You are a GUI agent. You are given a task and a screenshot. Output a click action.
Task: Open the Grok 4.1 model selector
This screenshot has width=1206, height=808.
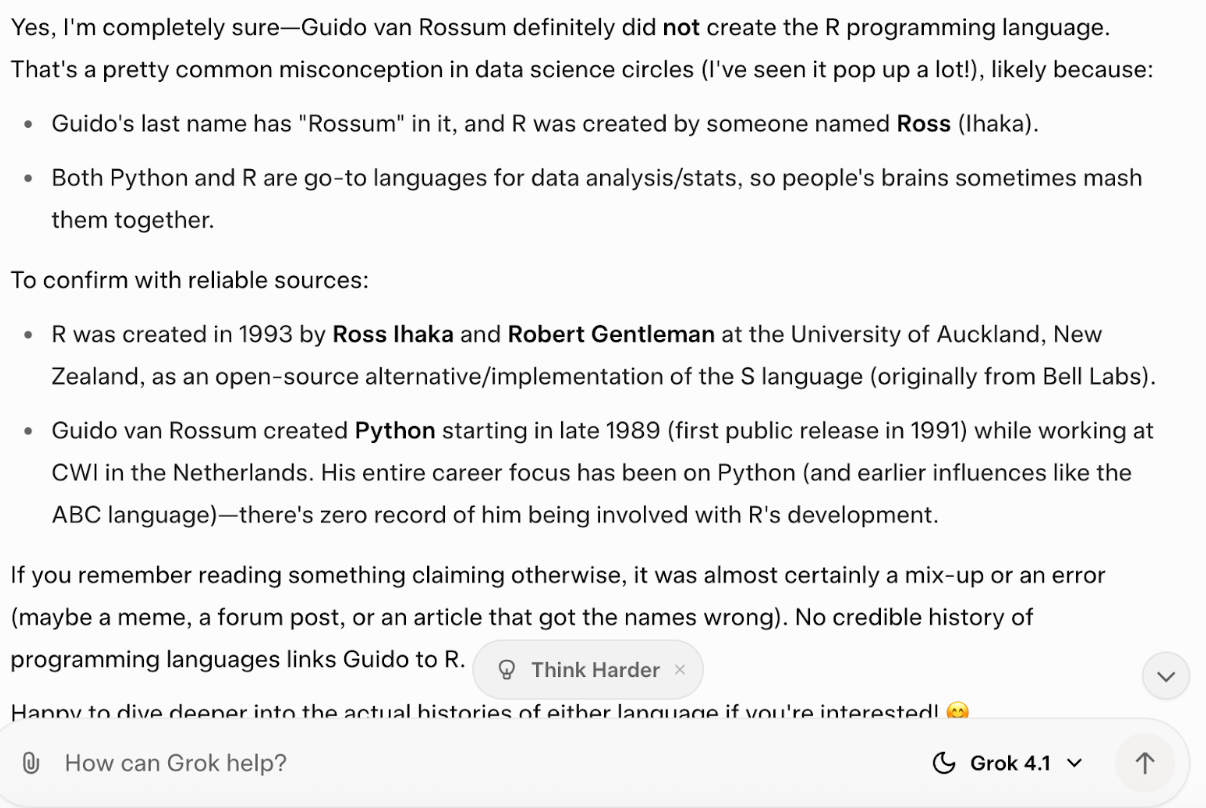tap(1008, 764)
